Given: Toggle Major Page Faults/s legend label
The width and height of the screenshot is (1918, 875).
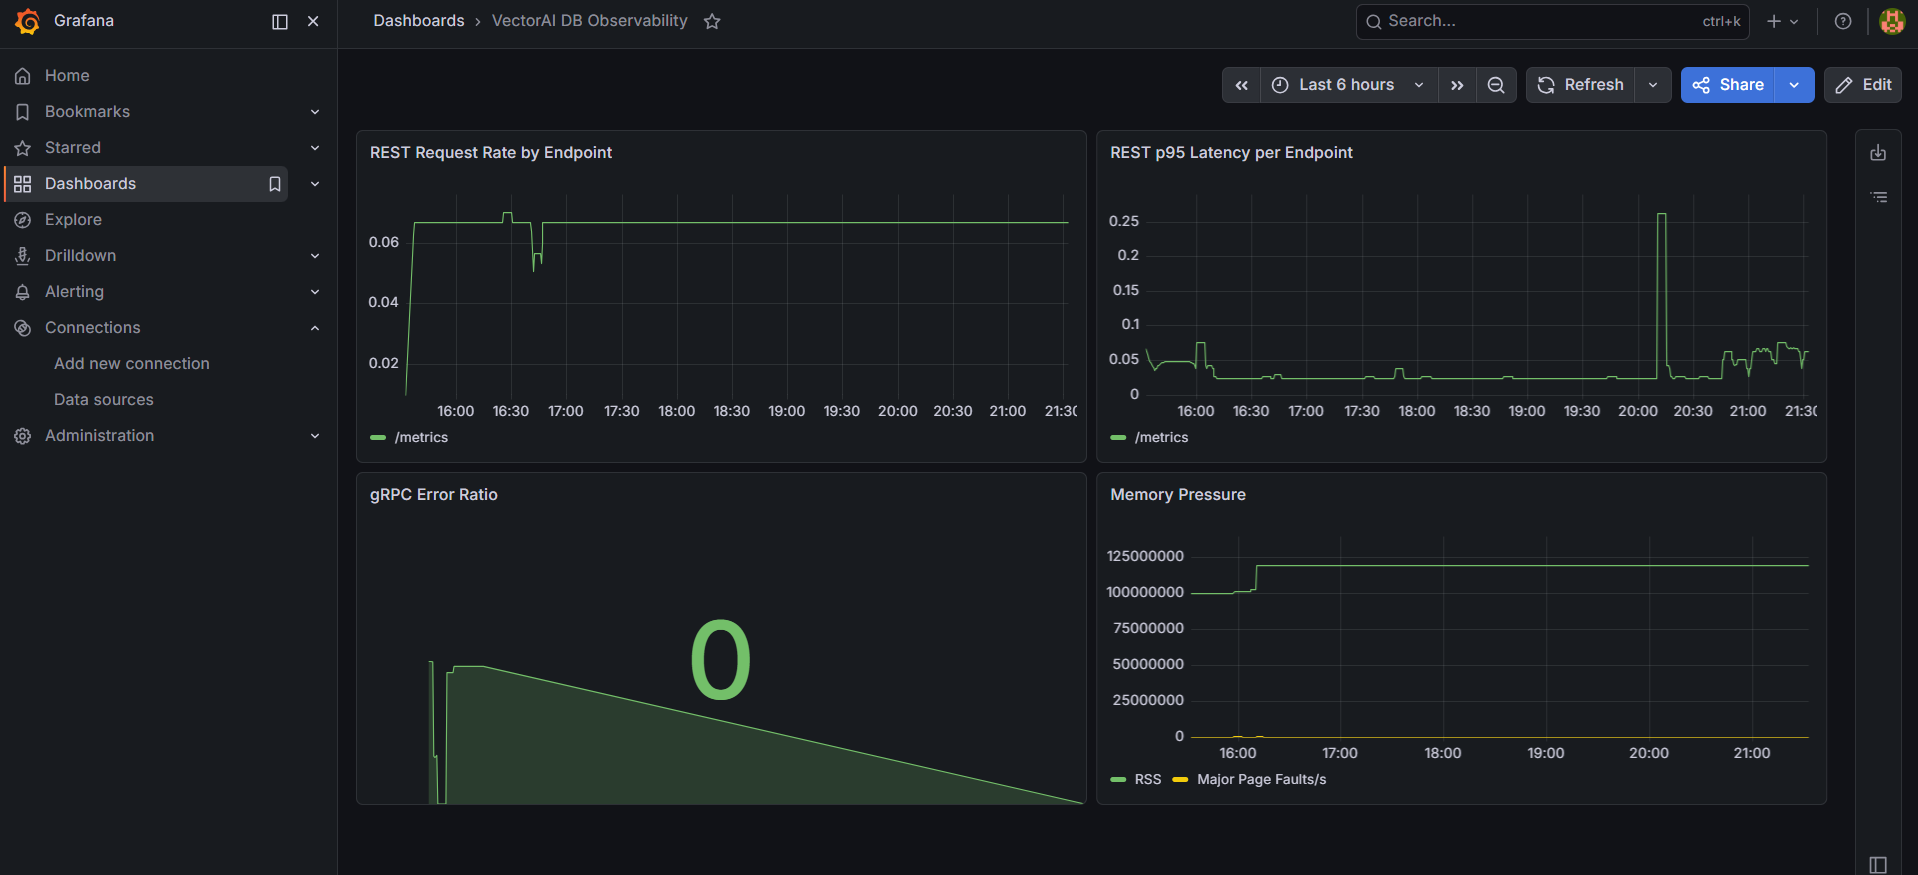Looking at the screenshot, I should tap(1262, 780).
